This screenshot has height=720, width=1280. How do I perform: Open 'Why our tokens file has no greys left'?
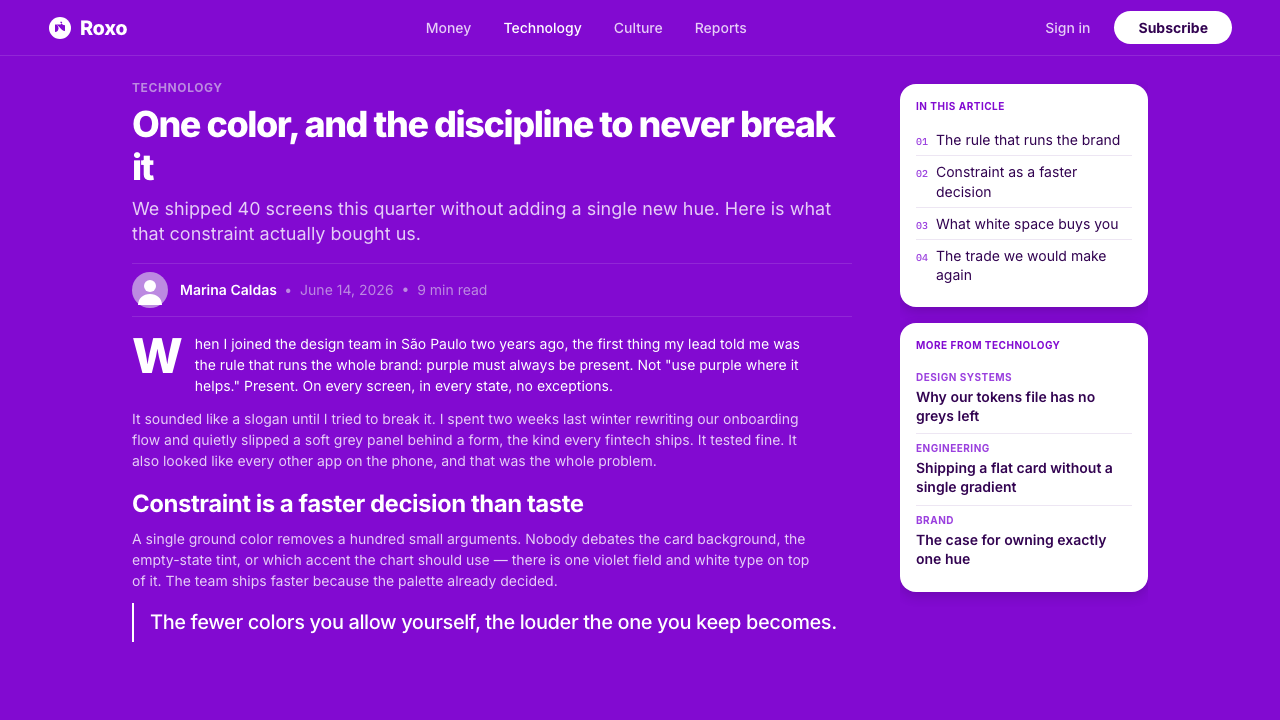coord(1024,398)
